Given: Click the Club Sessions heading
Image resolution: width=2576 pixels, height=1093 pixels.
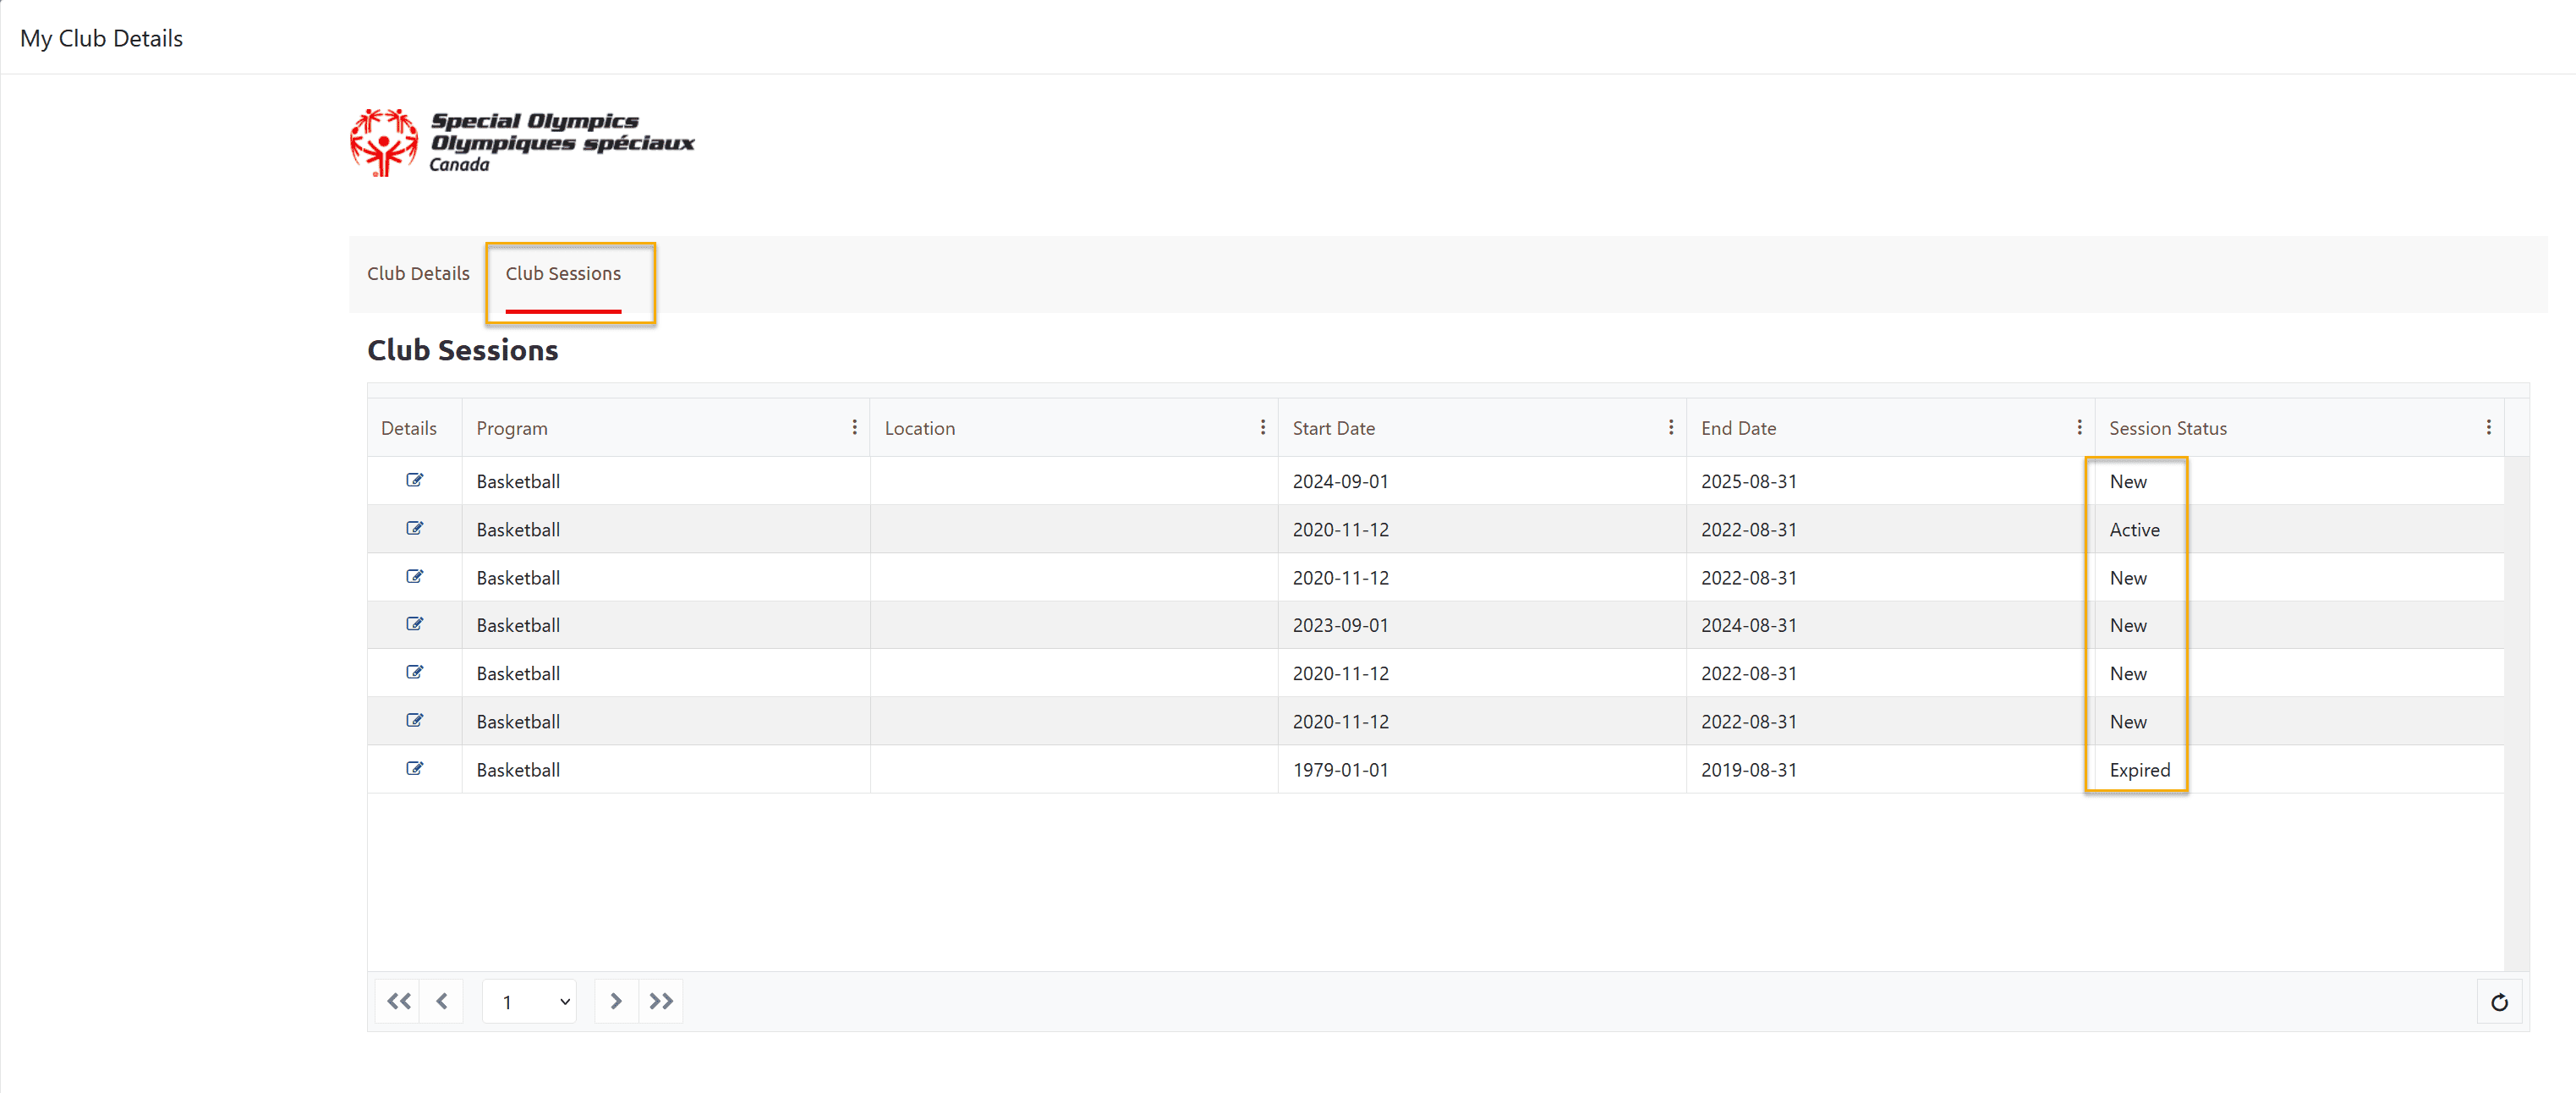Looking at the screenshot, I should [x=462, y=350].
